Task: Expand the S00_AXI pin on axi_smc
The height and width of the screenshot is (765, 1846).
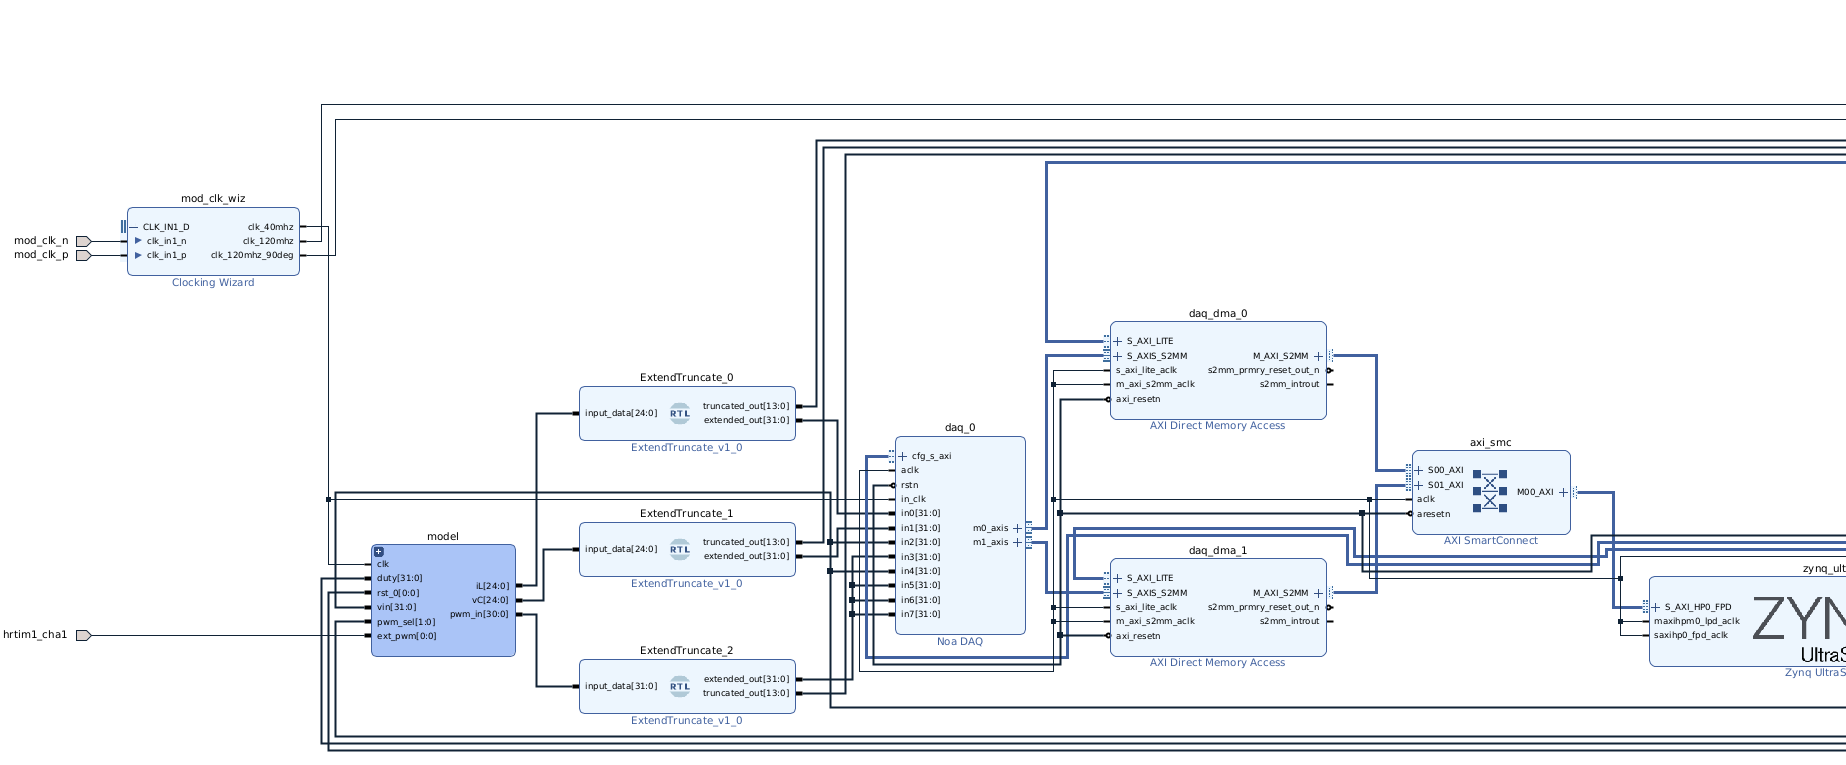Action: (1419, 470)
